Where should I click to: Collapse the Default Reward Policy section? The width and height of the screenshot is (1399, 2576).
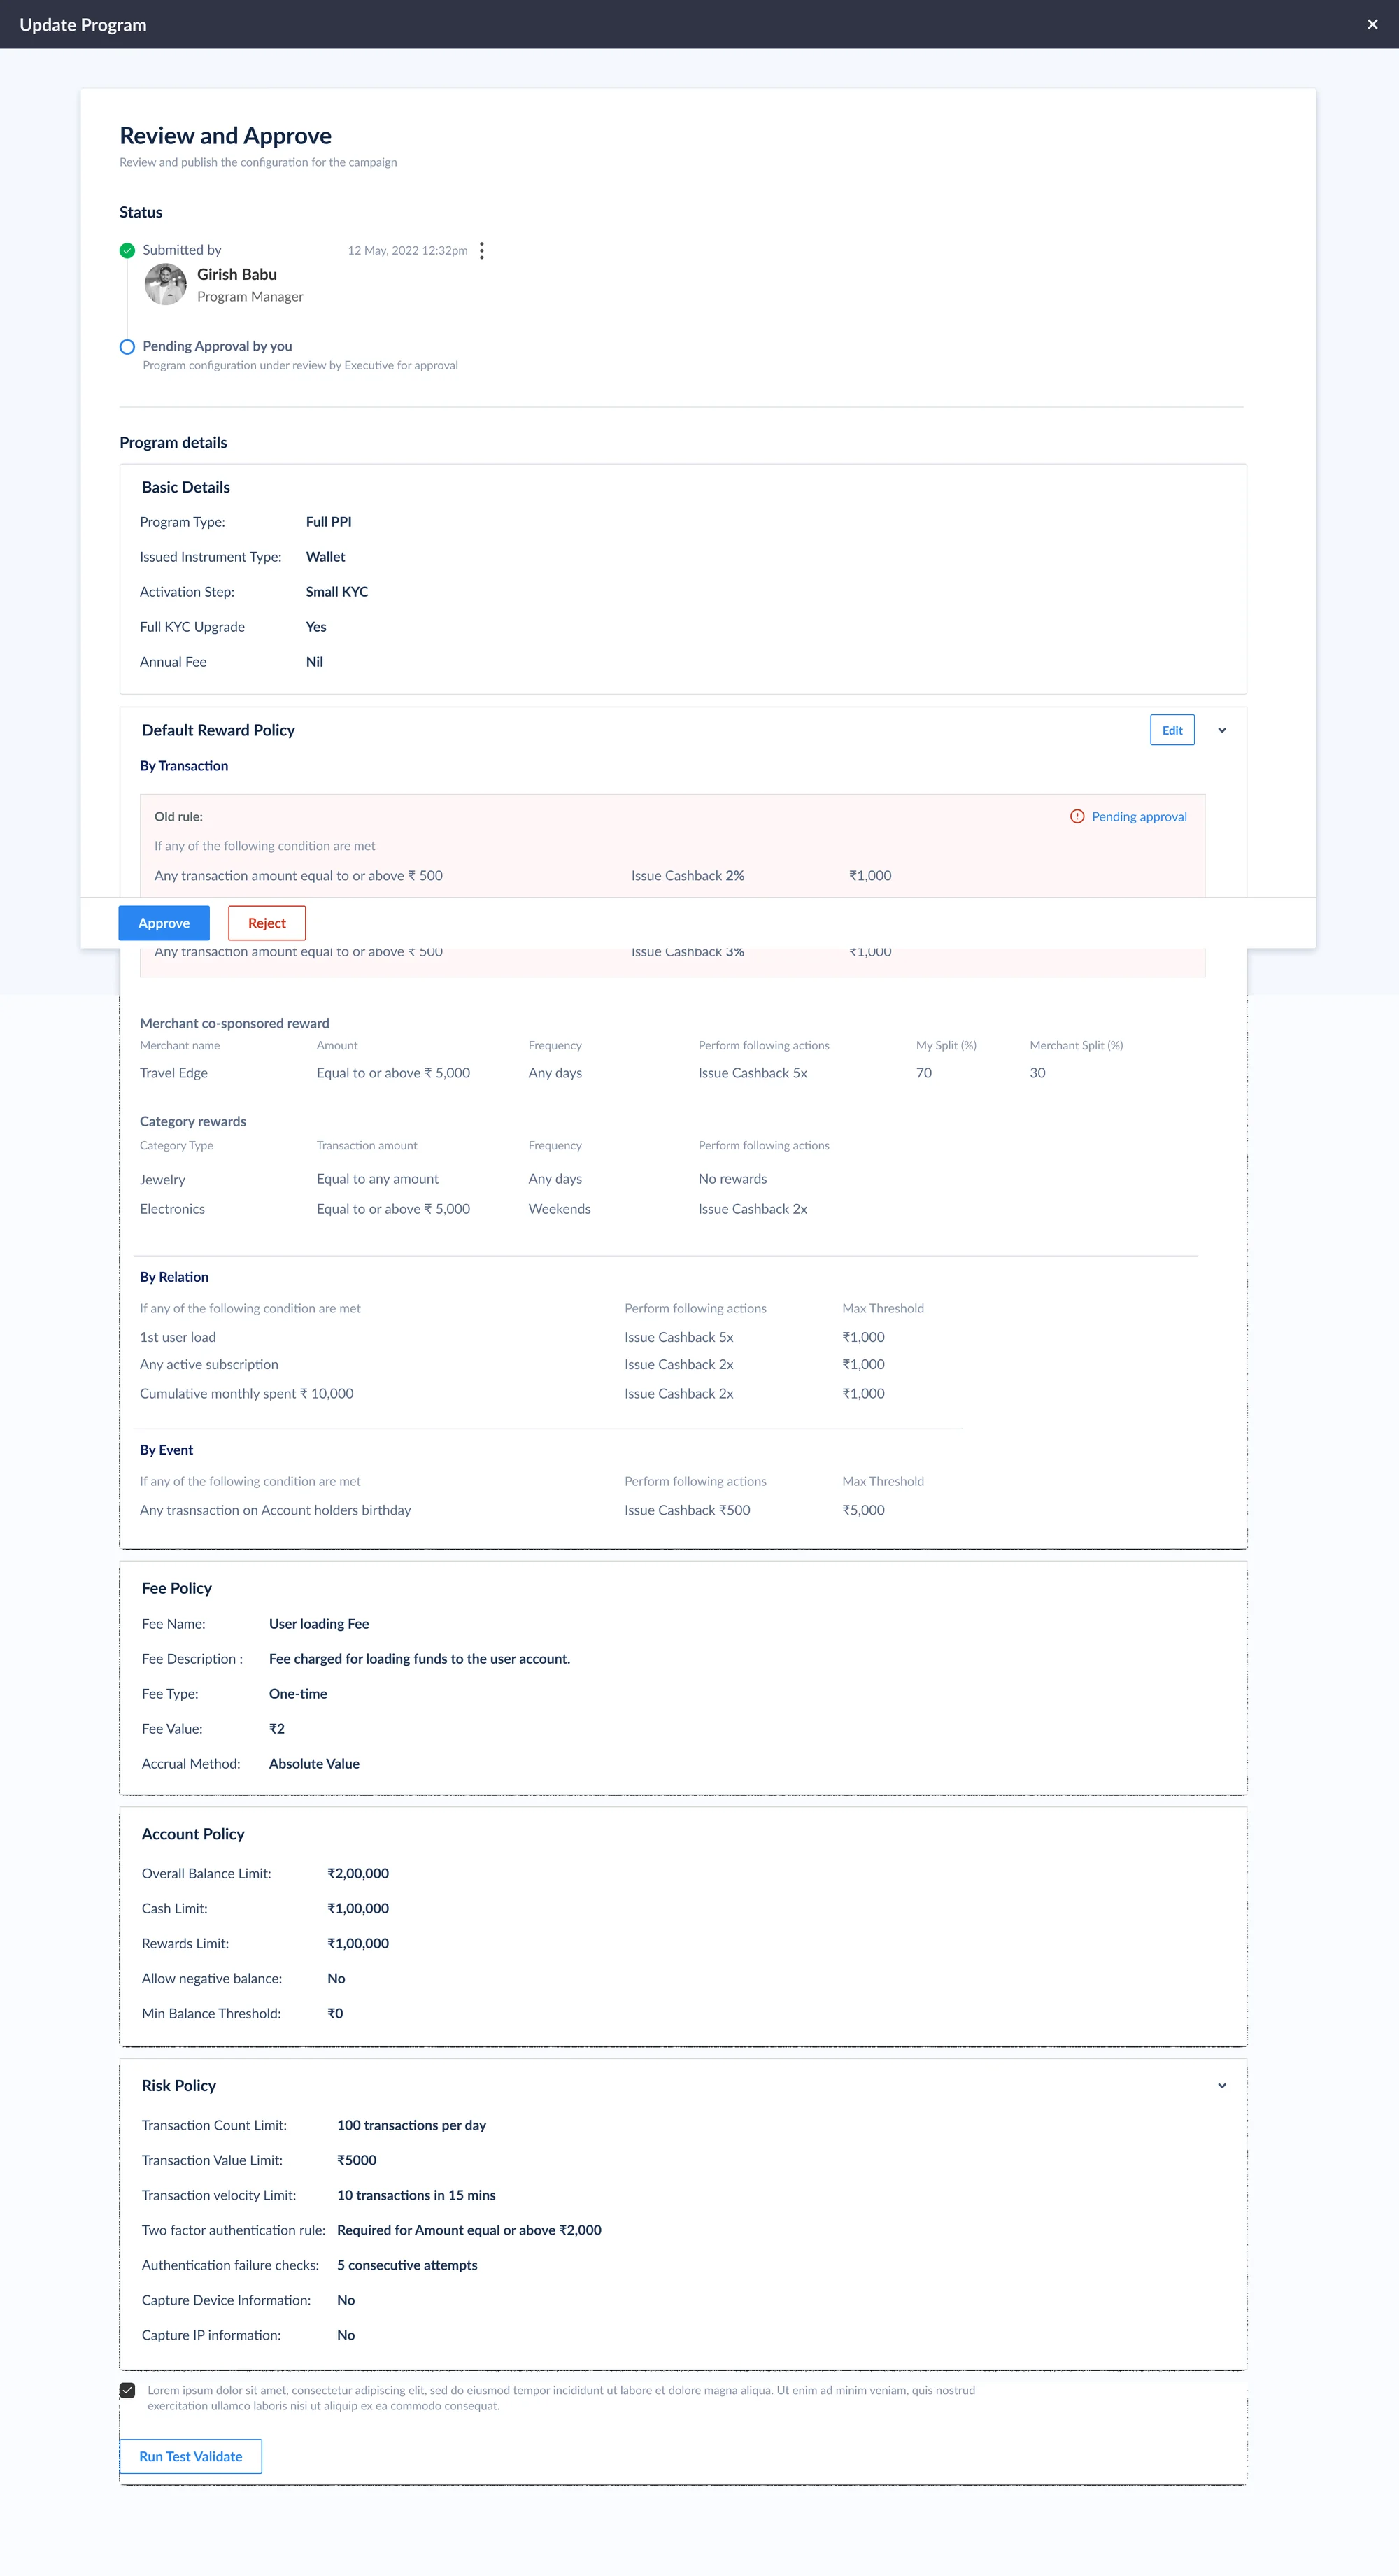click(1222, 731)
